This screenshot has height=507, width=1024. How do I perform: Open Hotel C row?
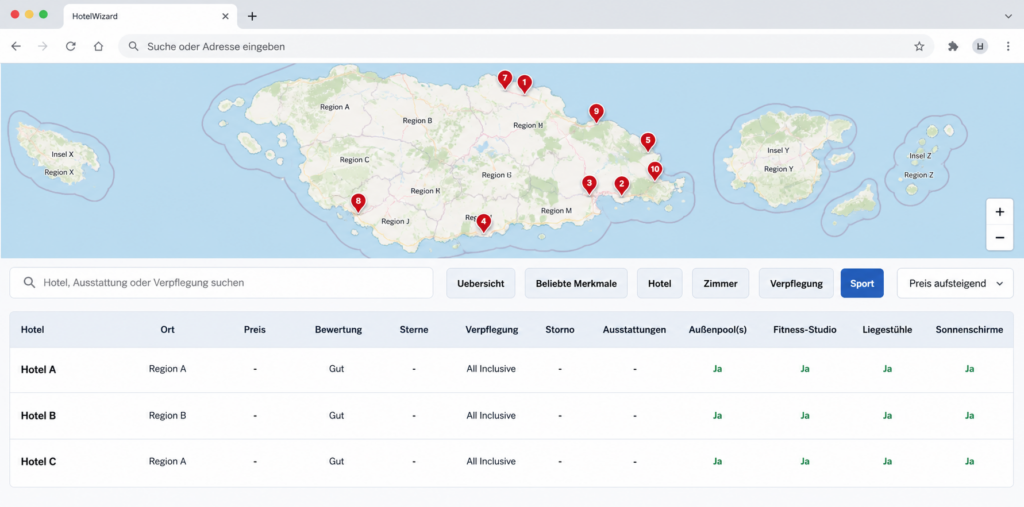[511, 462]
